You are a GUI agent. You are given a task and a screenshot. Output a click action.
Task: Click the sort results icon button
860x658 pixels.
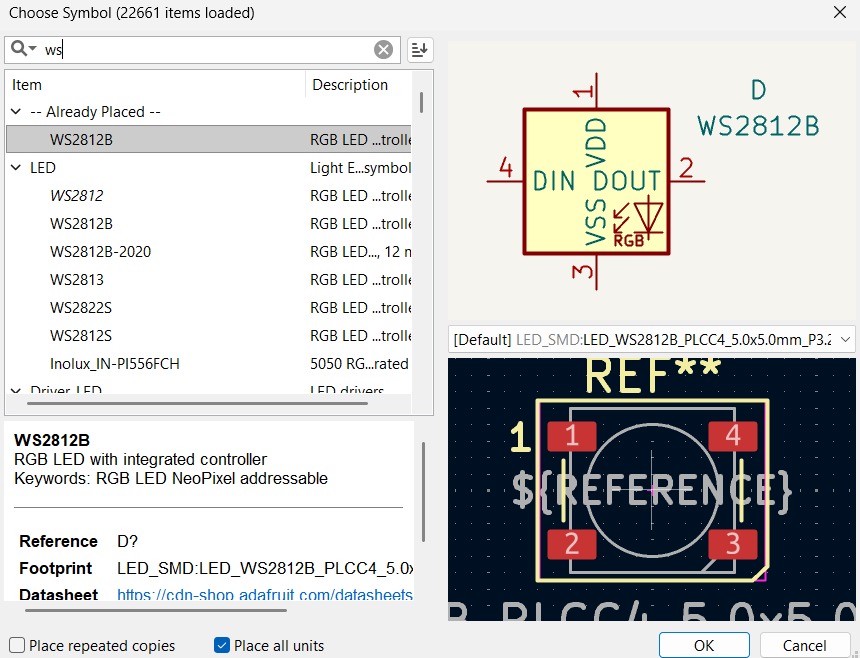click(420, 50)
